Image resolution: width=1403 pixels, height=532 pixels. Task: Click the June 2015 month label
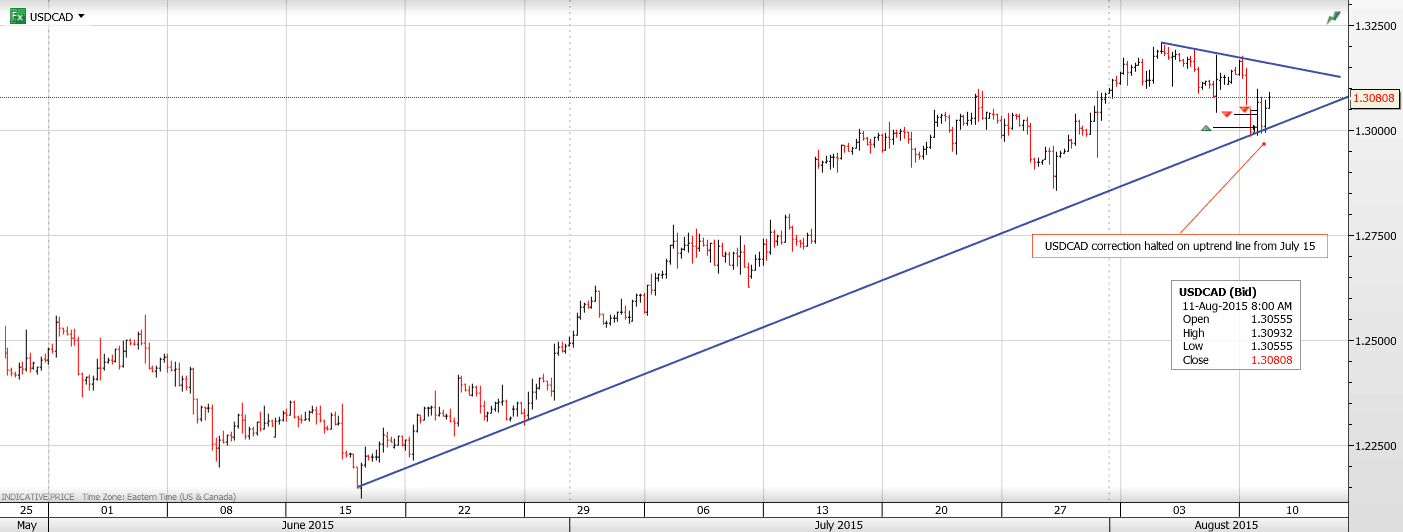[x=308, y=524]
